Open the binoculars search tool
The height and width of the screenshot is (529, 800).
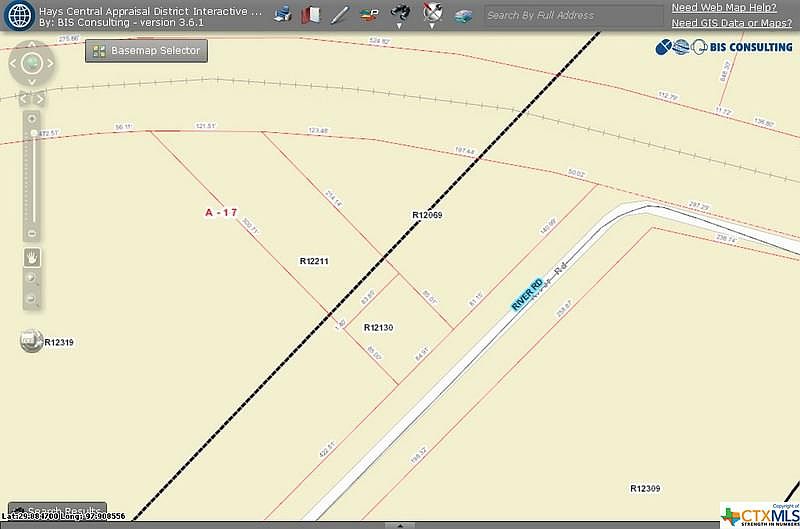click(399, 12)
